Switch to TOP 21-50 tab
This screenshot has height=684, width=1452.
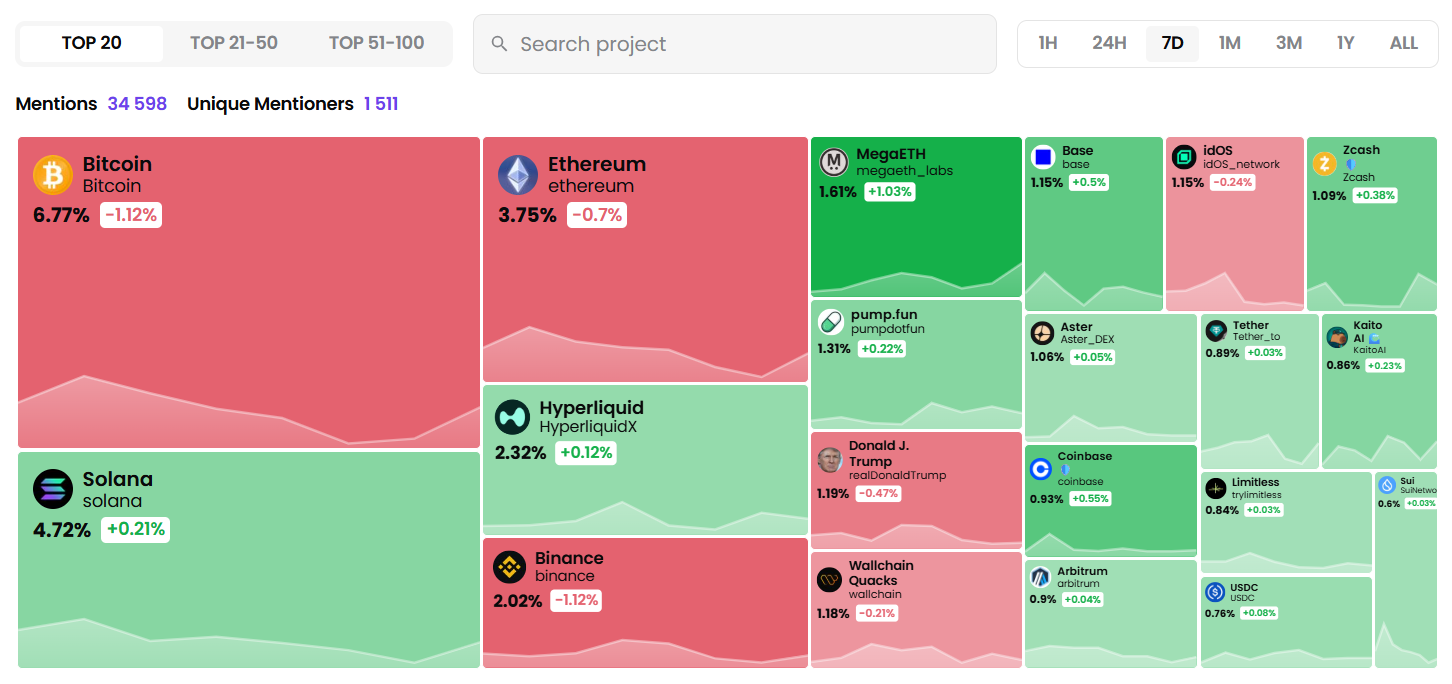click(x=234, y=43)
